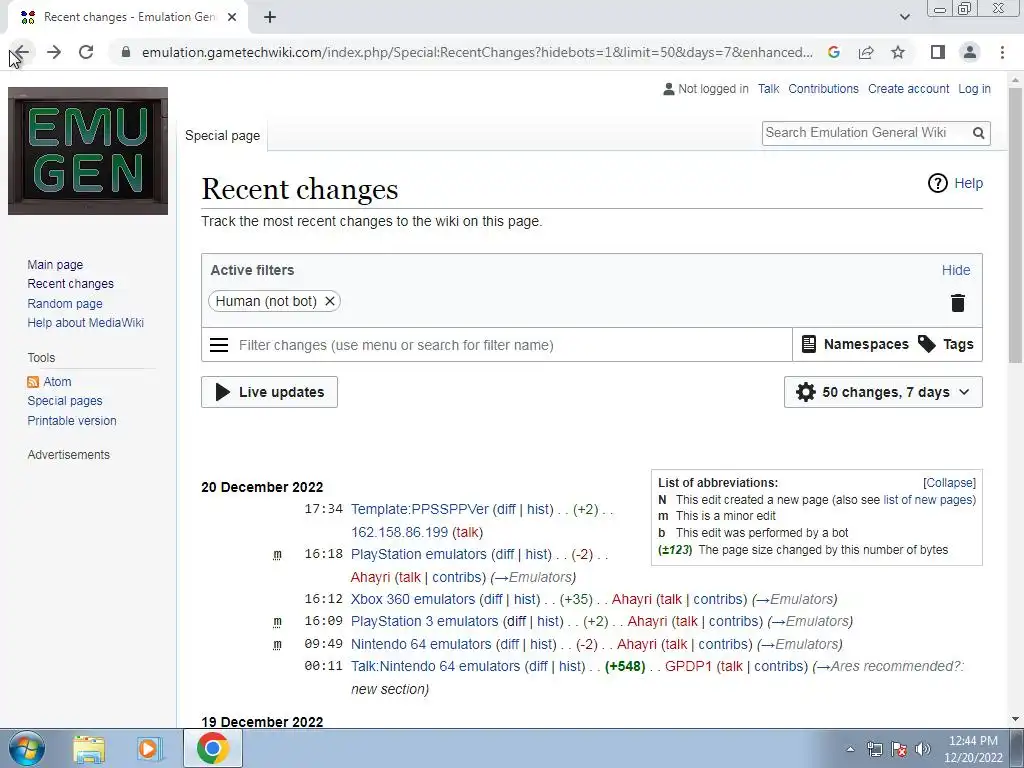Click the share page icon
The height and width of the screenshot is (768, 1024).
tap(866, 52)
